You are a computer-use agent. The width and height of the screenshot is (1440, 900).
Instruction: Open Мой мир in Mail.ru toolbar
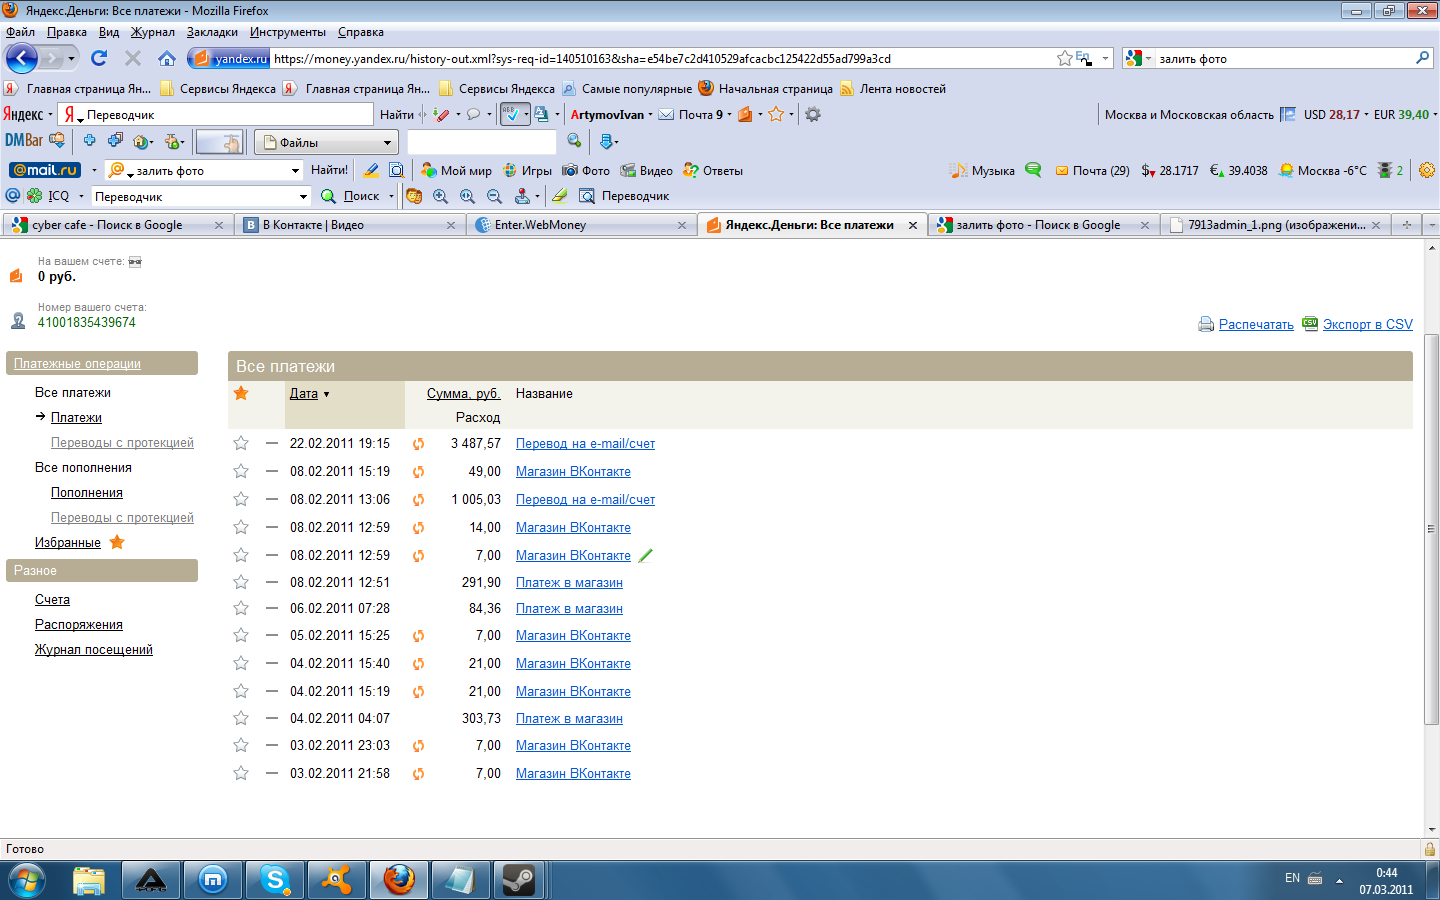pyautogui.click(x=457, y=170)
